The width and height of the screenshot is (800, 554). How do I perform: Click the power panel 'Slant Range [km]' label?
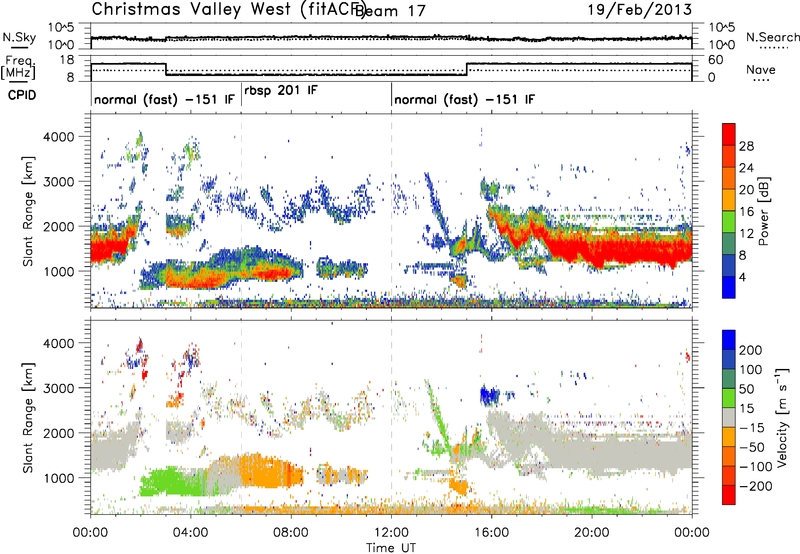(28, 211)
